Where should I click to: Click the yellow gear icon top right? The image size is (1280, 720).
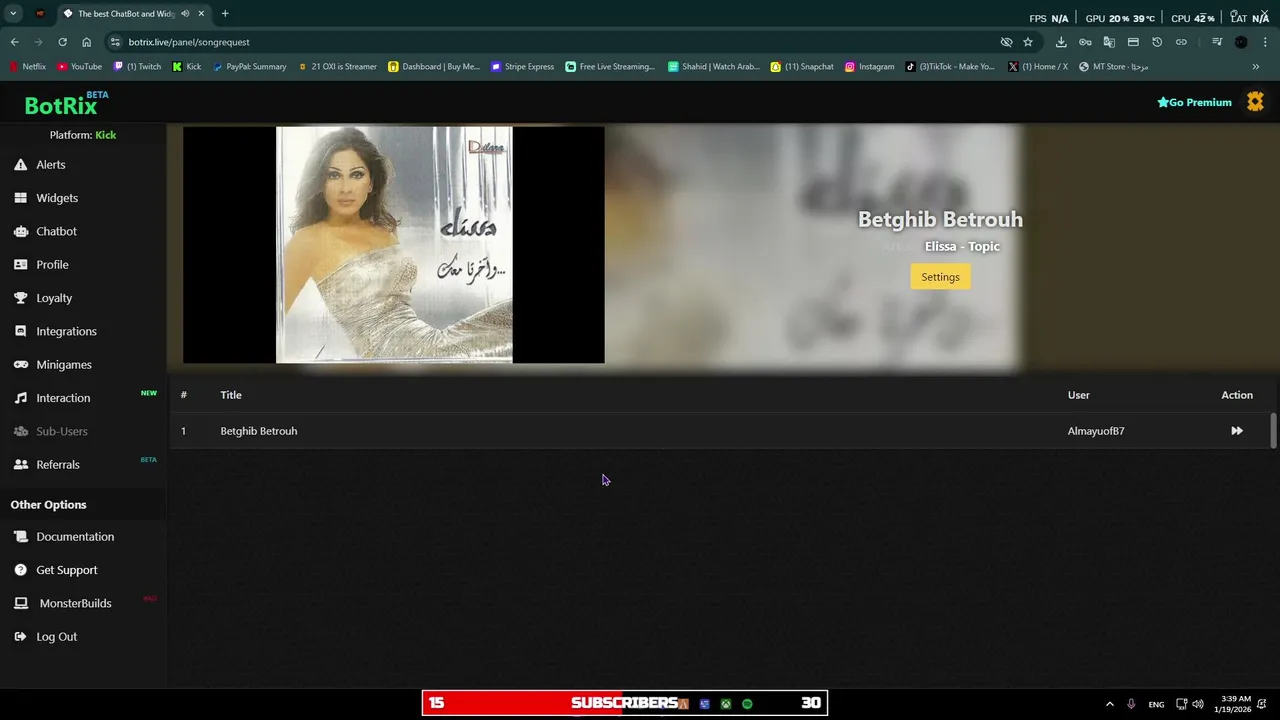pos(1255,102)
